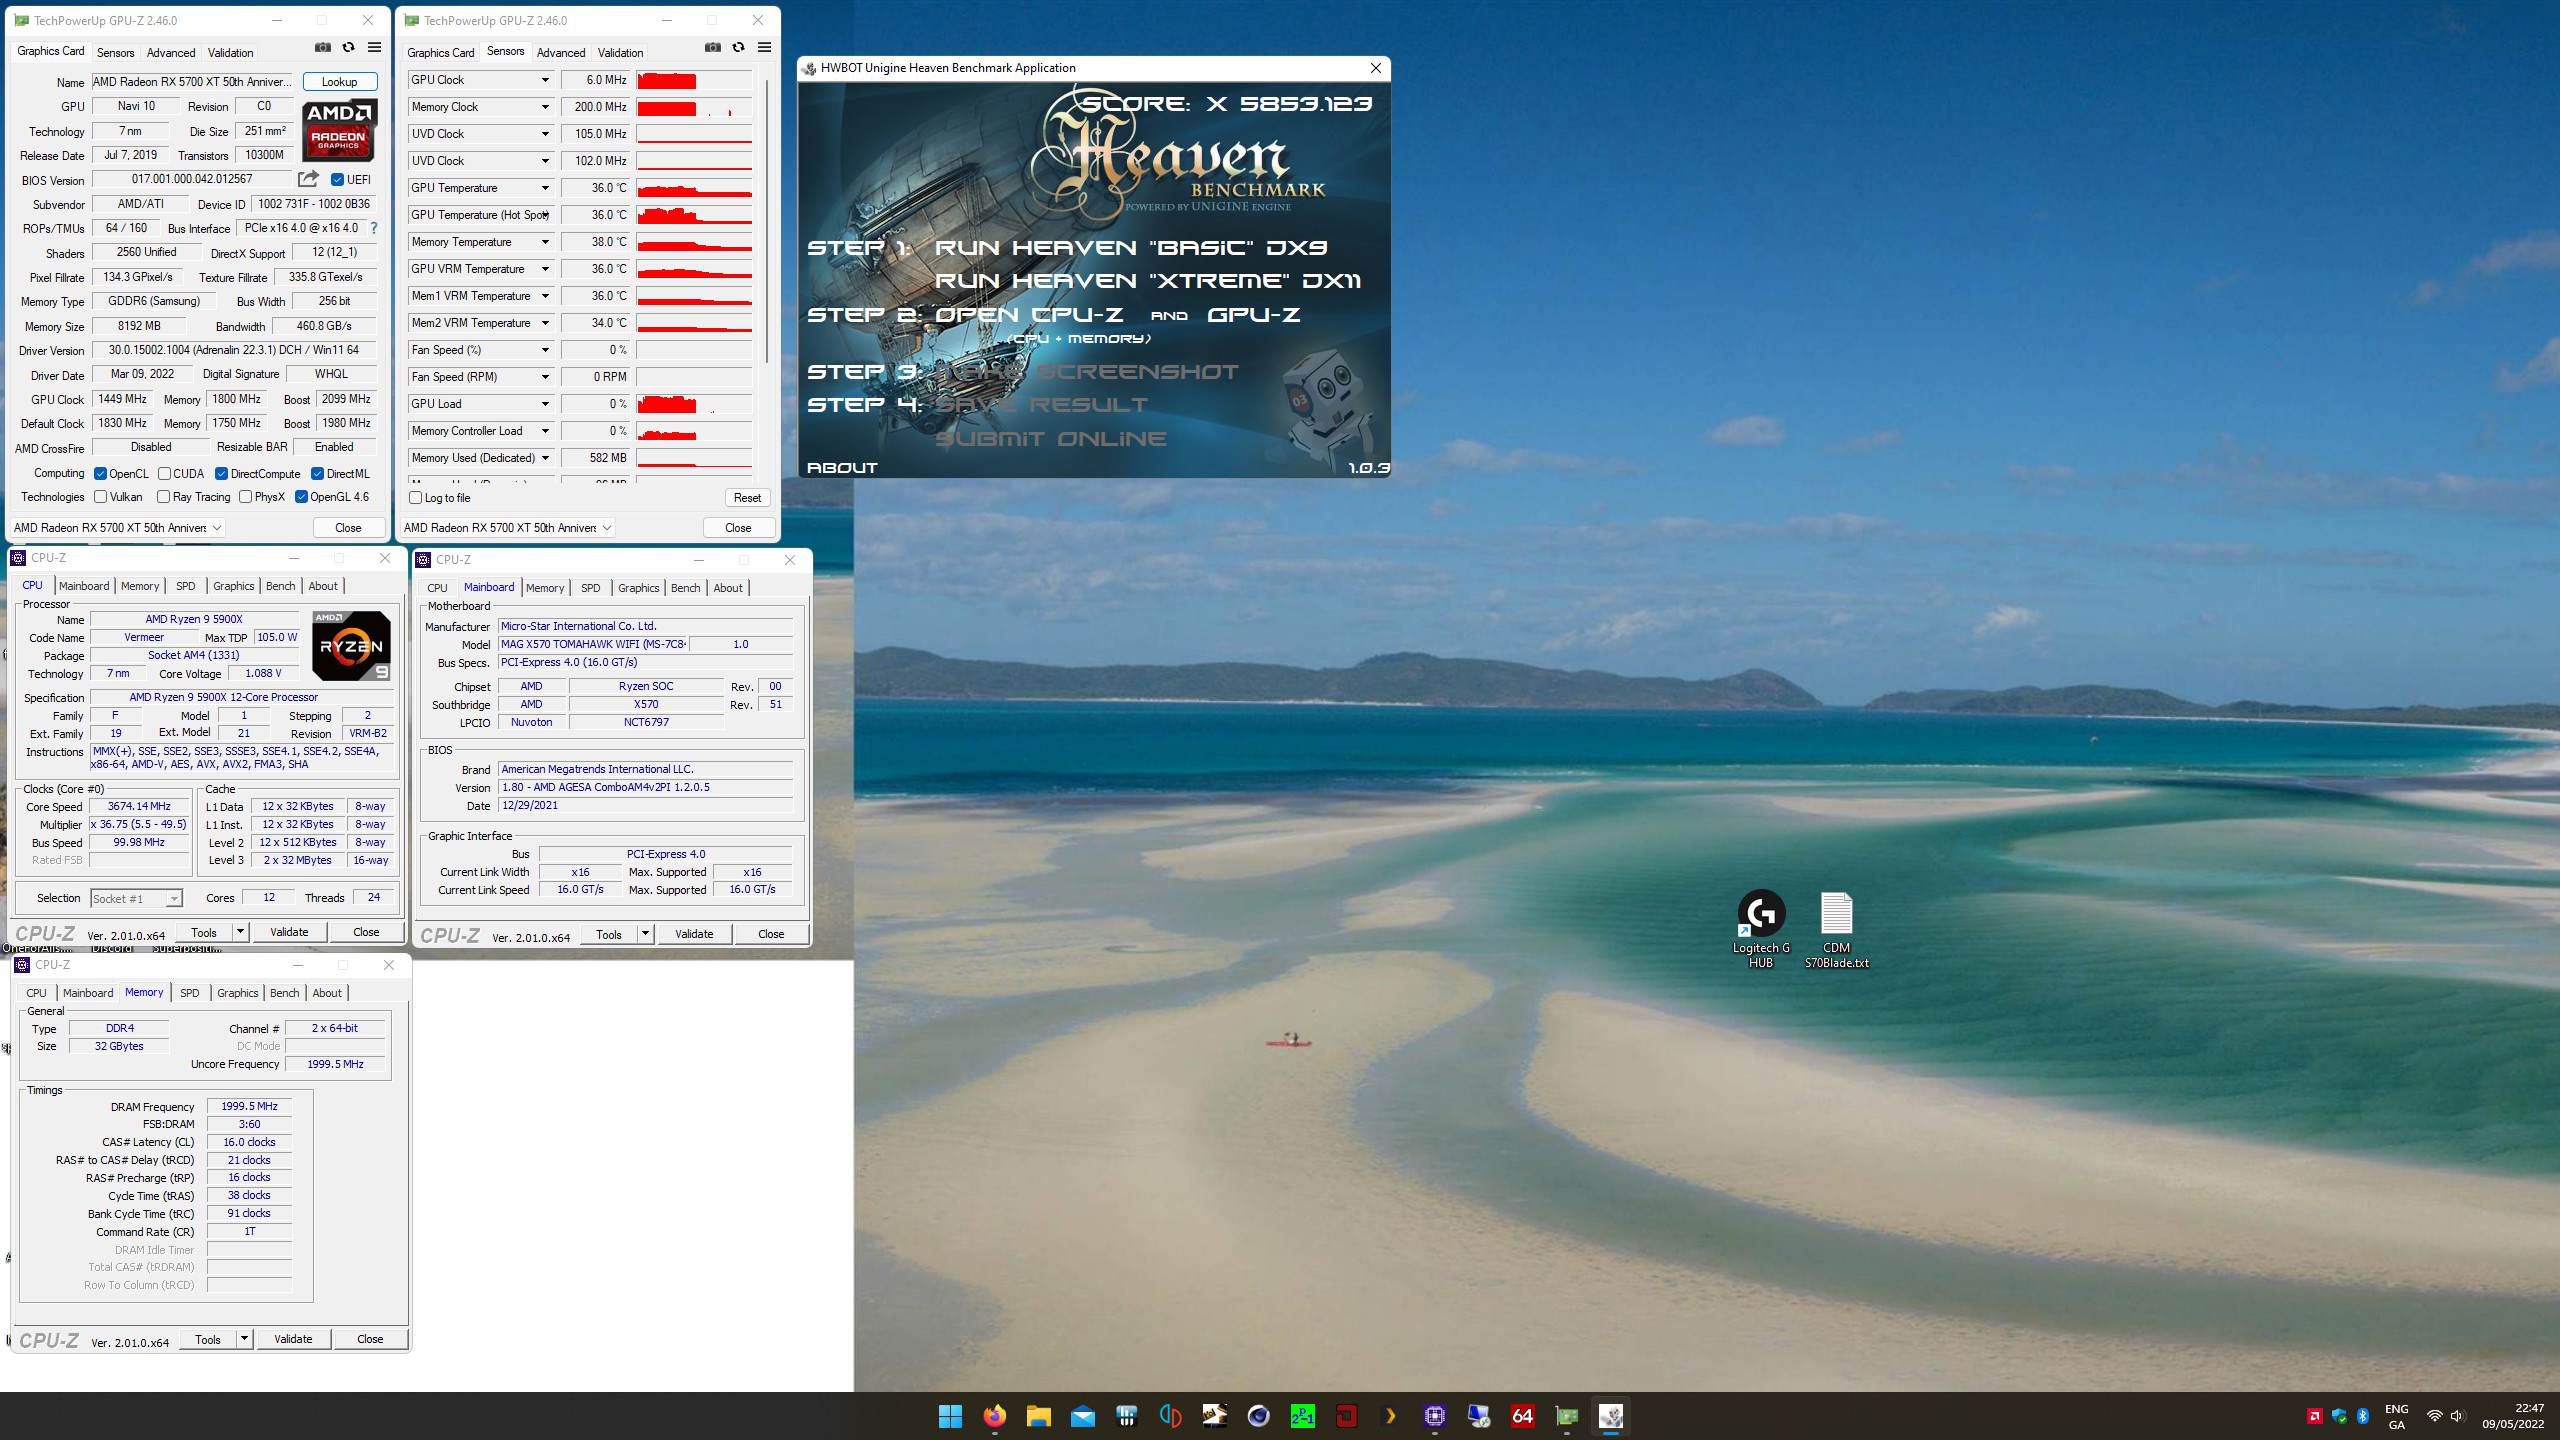This screenshot has width=2560, height=1440.
Task: Switch to SPD tab in CPU-Z CPU window
Action: (186, 586)
